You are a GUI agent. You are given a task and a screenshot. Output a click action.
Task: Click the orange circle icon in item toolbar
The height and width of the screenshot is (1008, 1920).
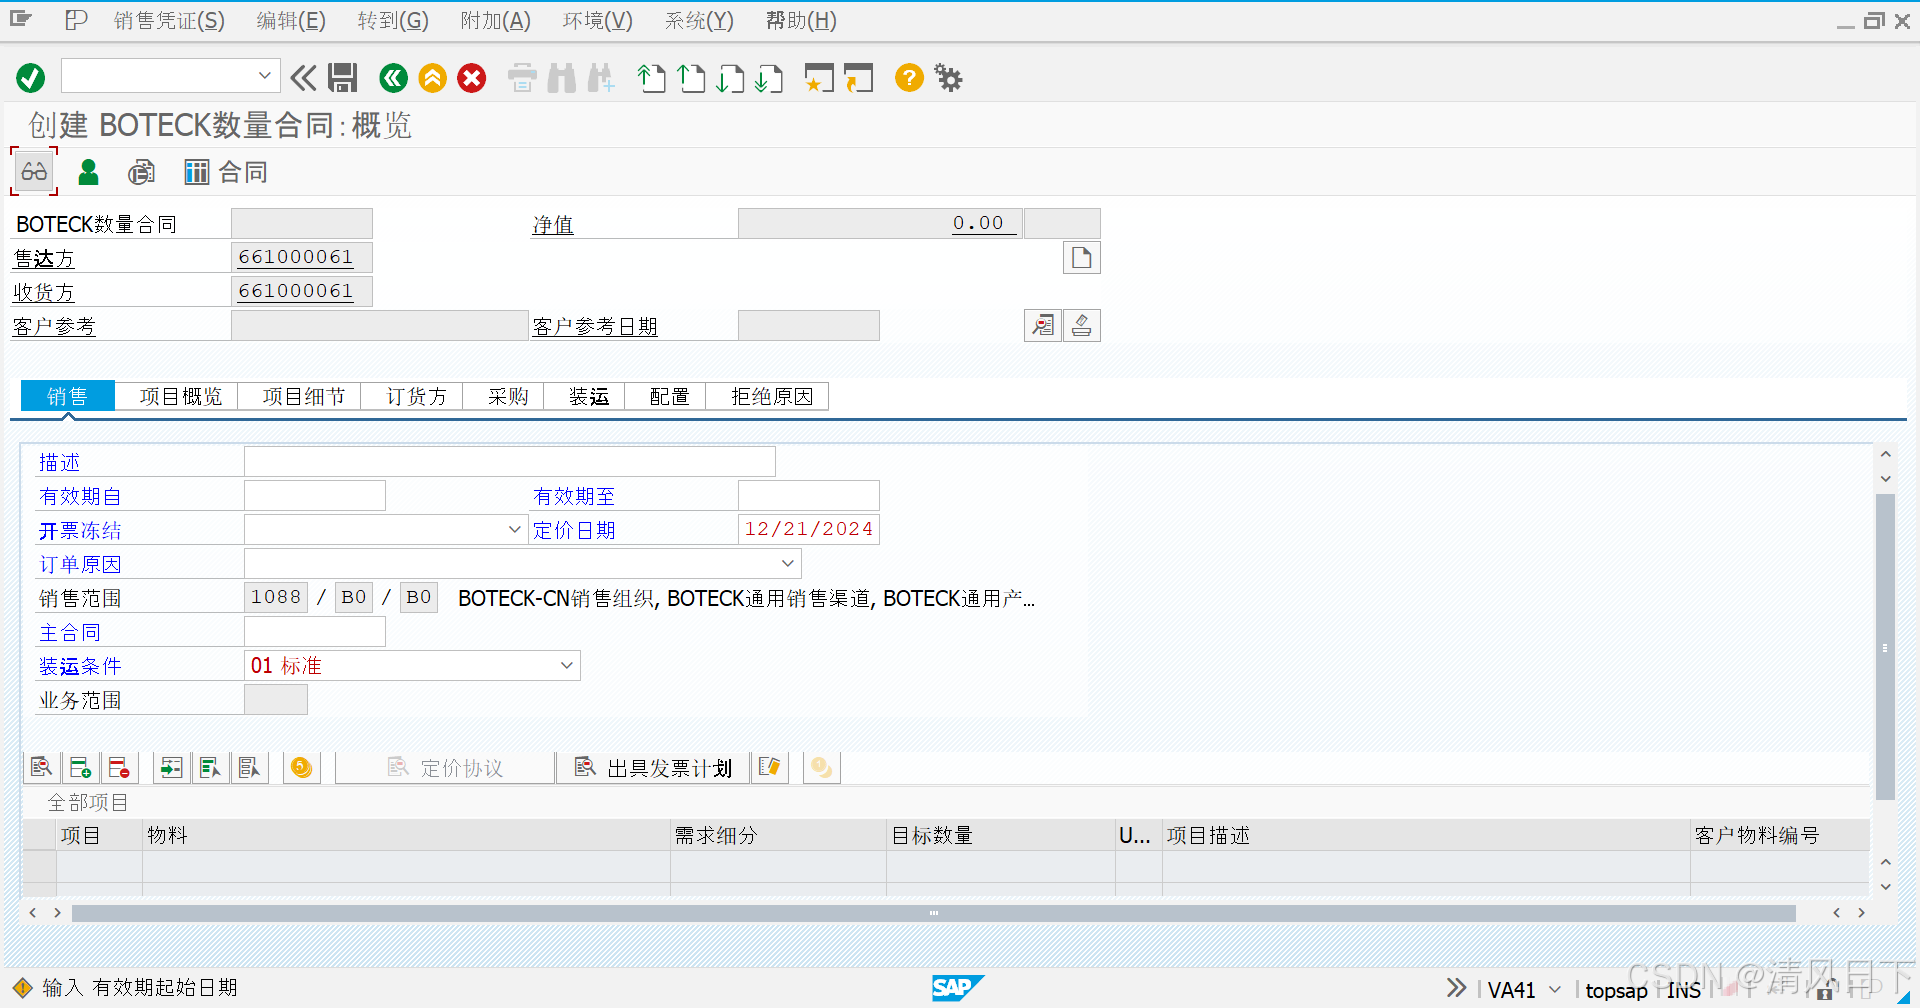pos(301,768)
